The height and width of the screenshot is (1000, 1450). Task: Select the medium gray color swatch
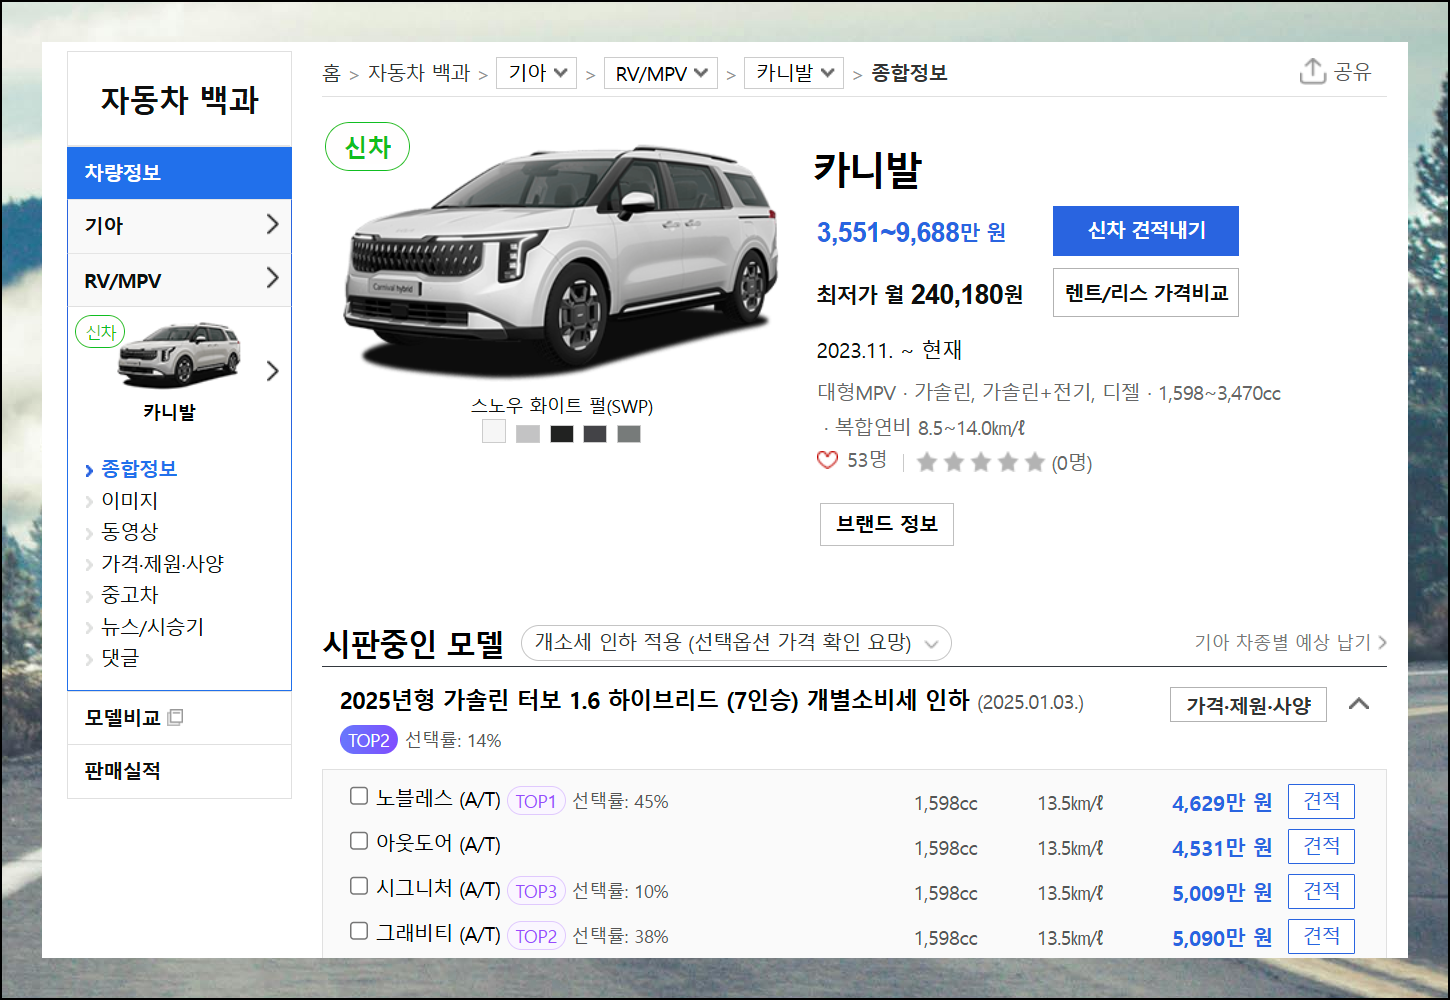[x=629, y=433]
